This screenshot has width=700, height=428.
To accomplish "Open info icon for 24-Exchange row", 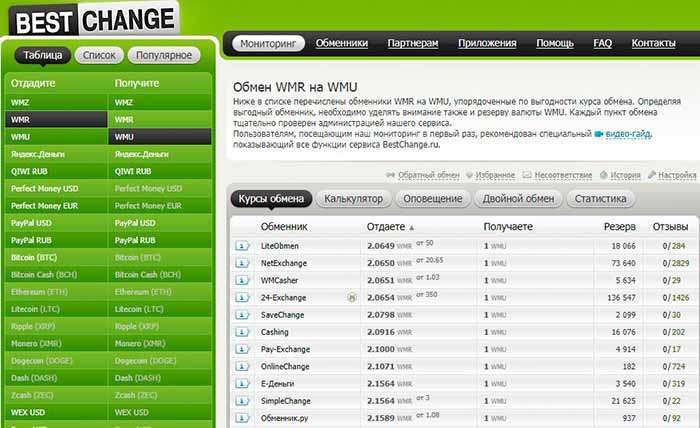I will pos(242,297).
